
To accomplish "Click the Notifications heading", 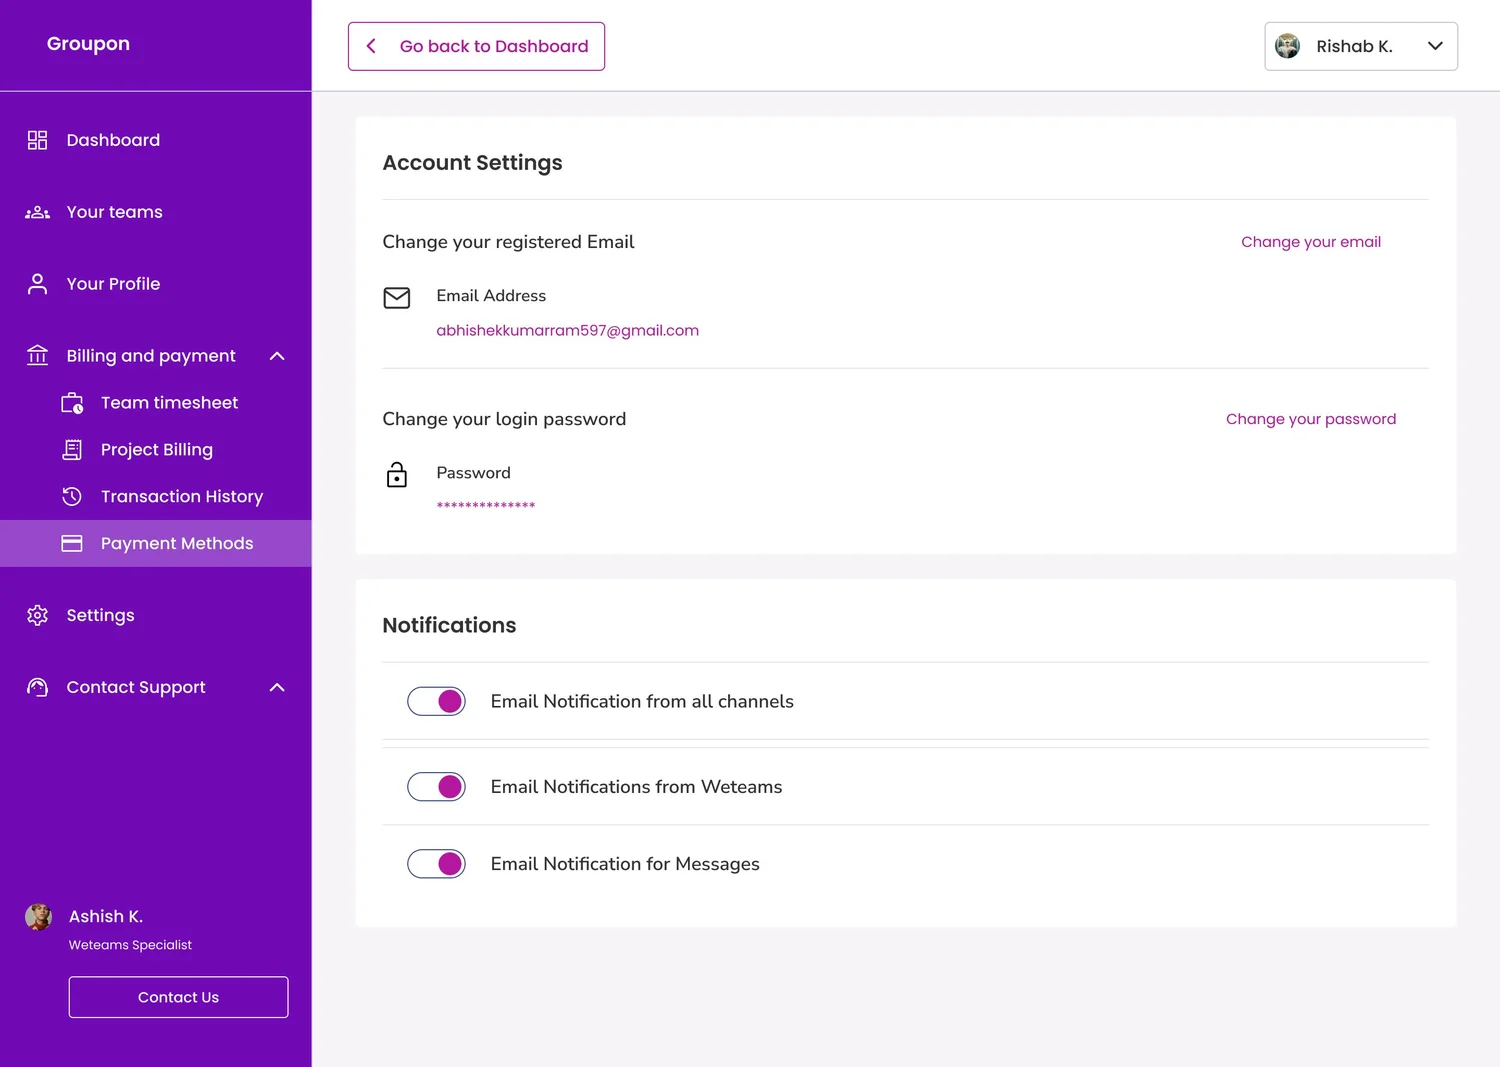I will [x=449, y=625].
